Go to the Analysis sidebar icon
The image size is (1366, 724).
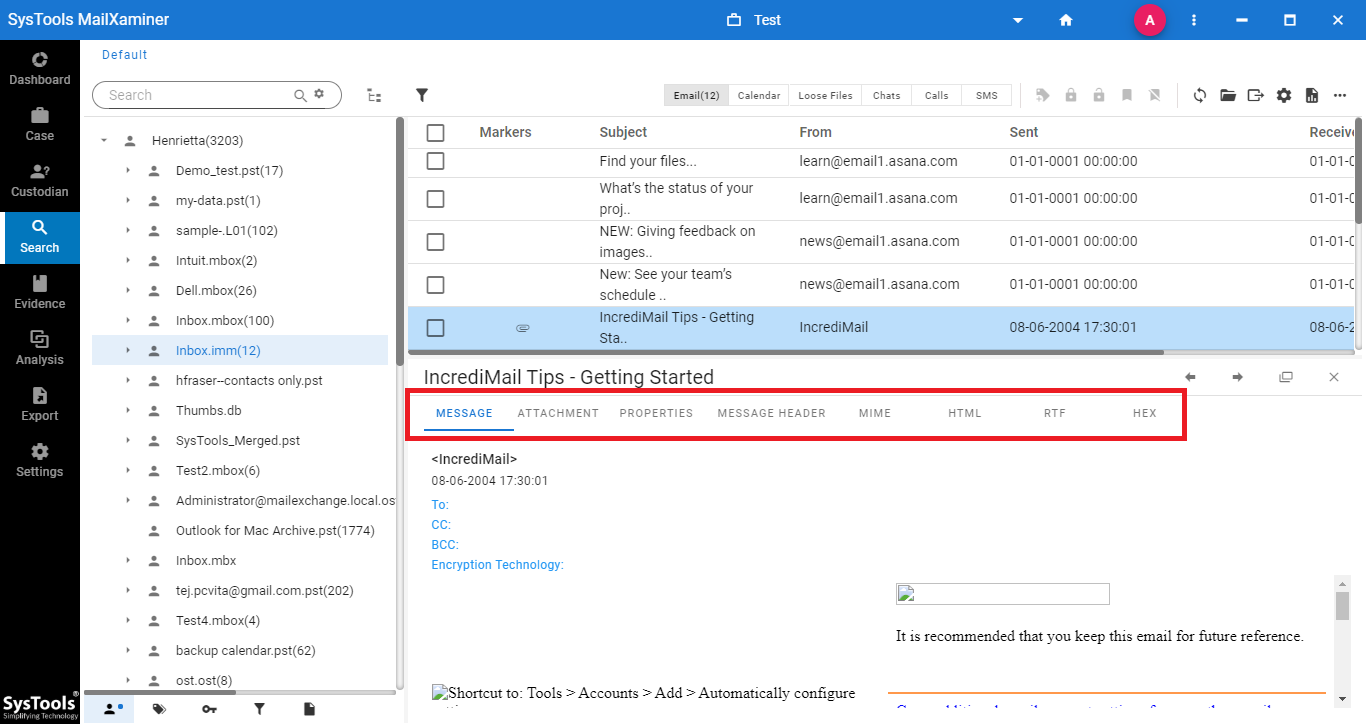[x=39, y=348]
